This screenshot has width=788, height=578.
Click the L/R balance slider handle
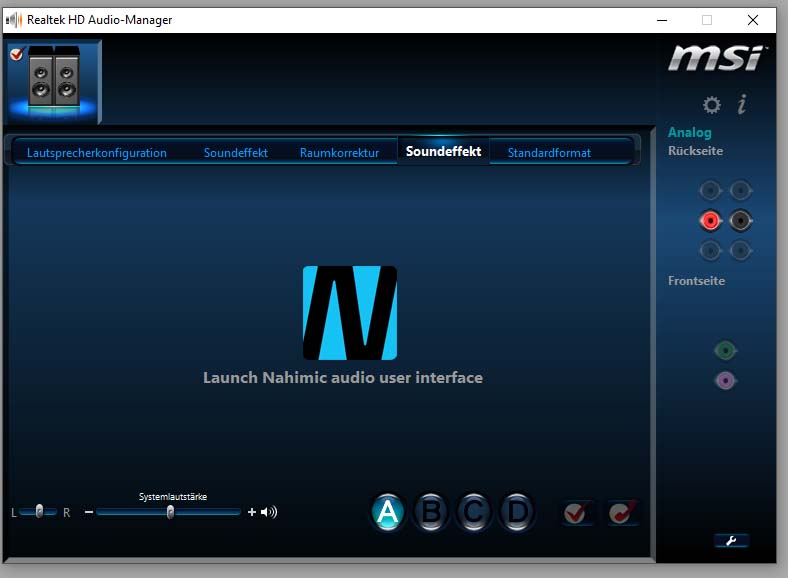(x=39, y=512)
